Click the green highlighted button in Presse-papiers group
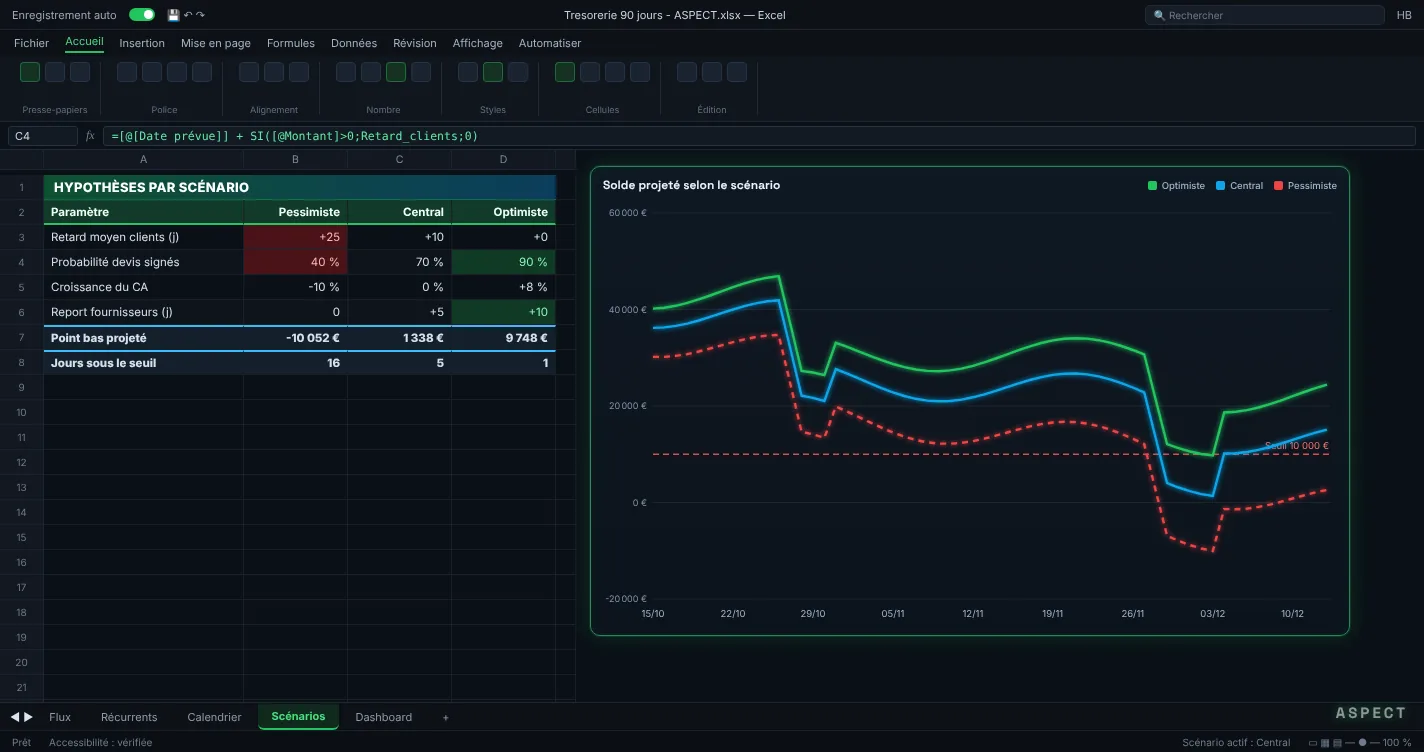The image size is (1424, 752). click(30, 72)
